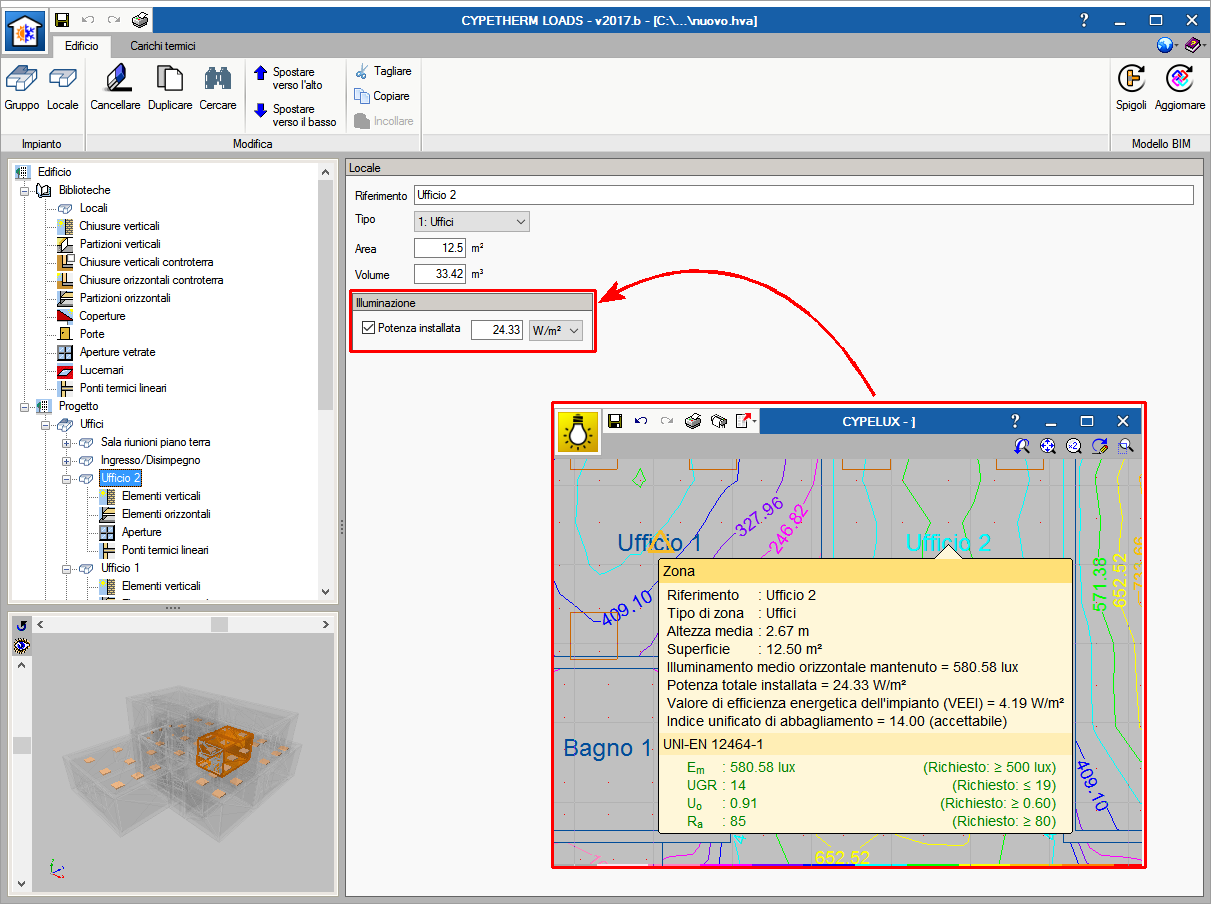
Task: Click the globe icon near the top right
Action: click(x=1165, y=45)
